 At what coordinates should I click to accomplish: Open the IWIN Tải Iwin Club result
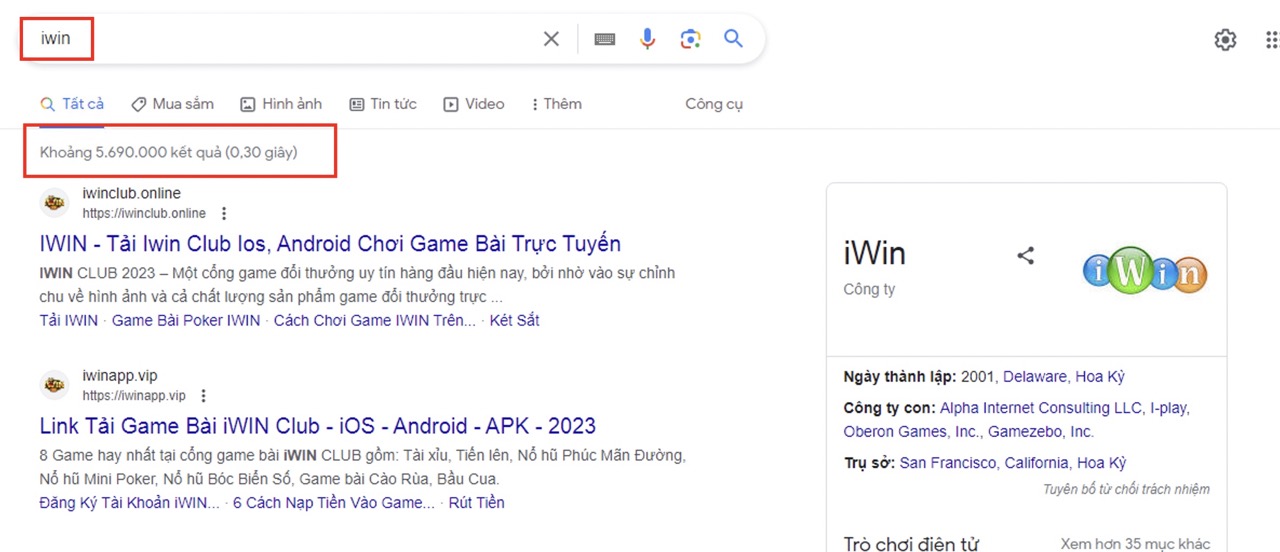coord(330,244)
